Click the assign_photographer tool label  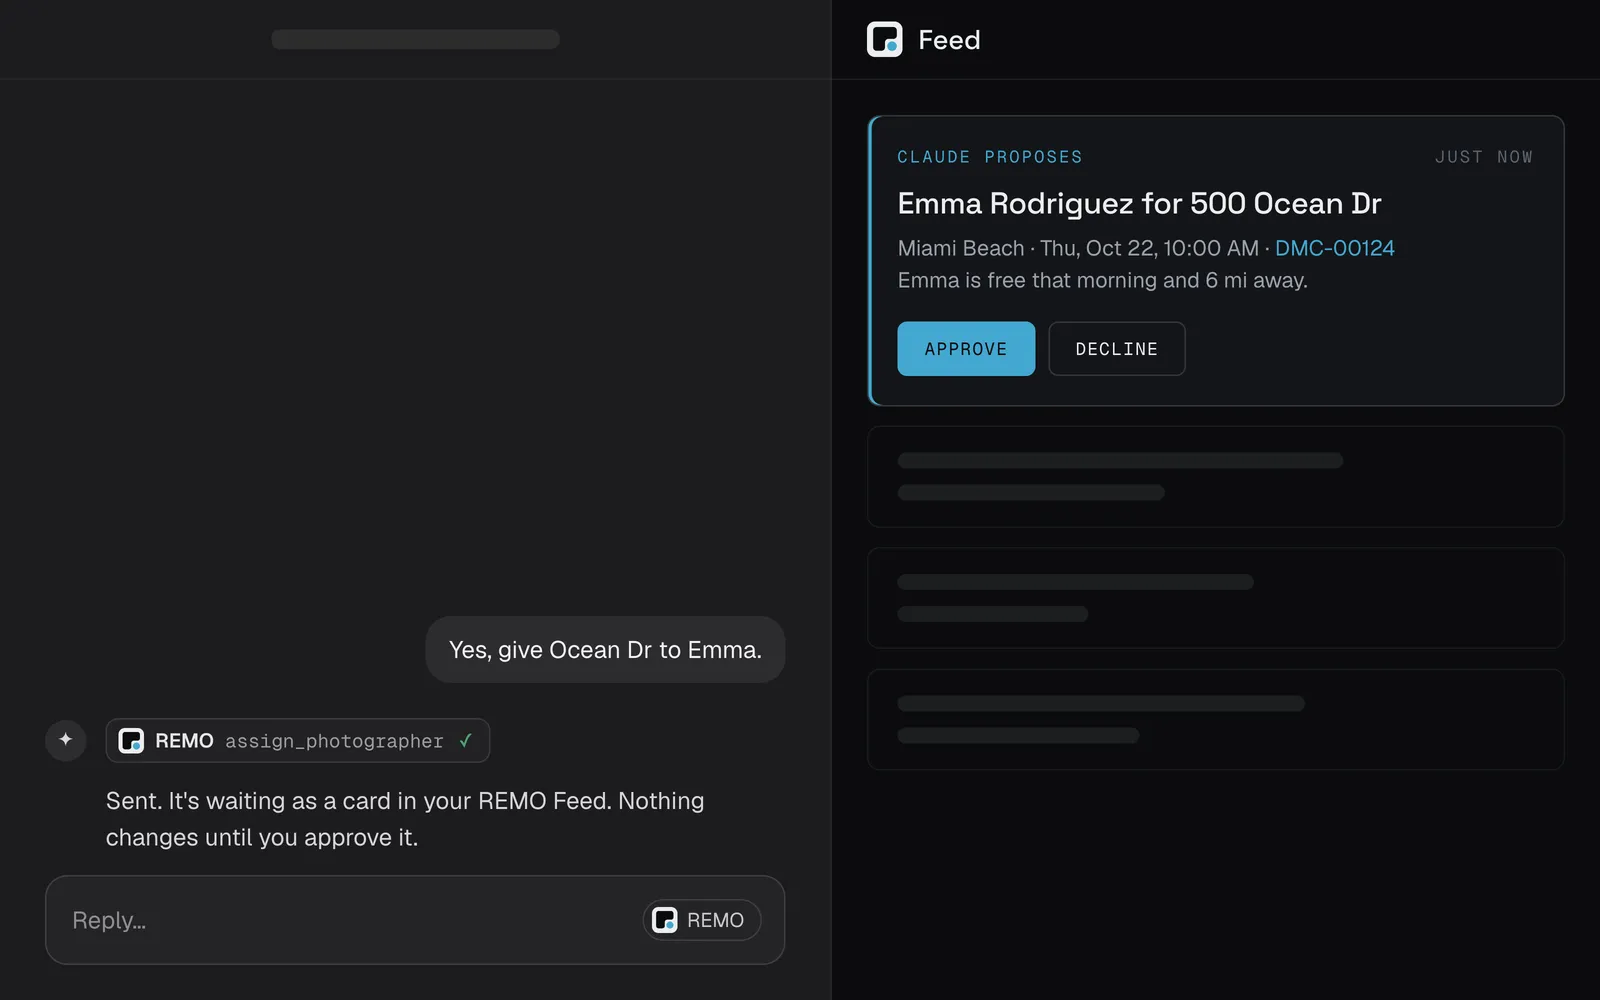[334, 741]
